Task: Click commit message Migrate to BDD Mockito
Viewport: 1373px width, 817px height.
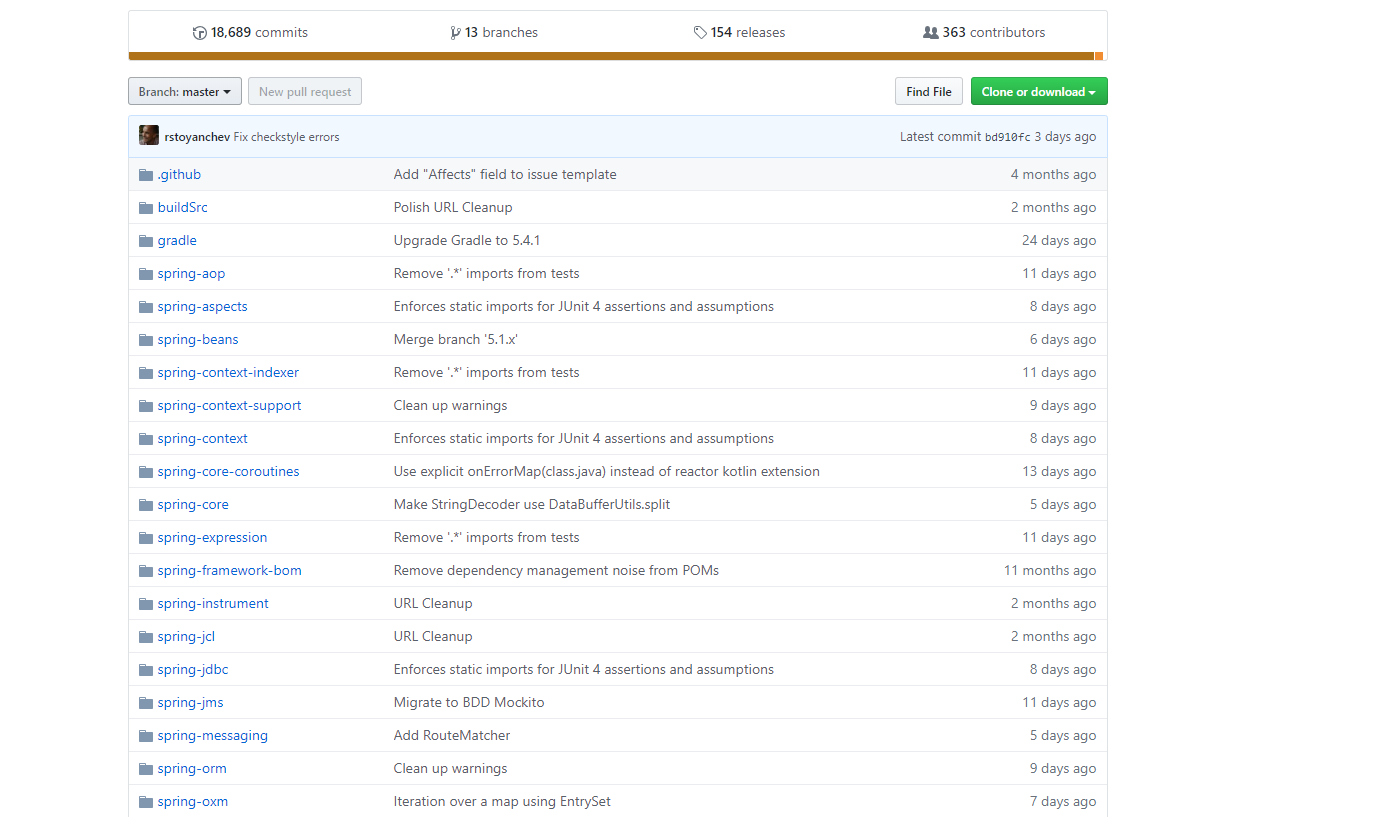Action: (469, 703)
